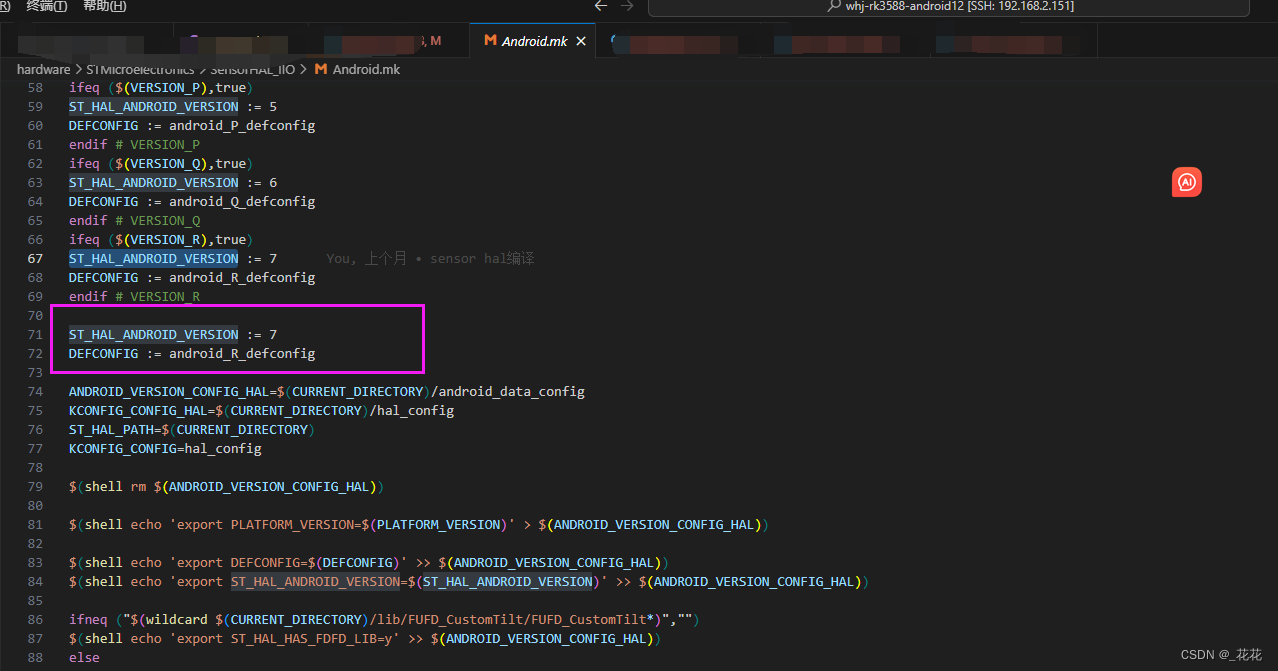Expand the chevron after SensorHAL_IIO breadcrumb
The height and width of the screenshot is (671, 1278).
pyautogui.click(x=303, y=69)
